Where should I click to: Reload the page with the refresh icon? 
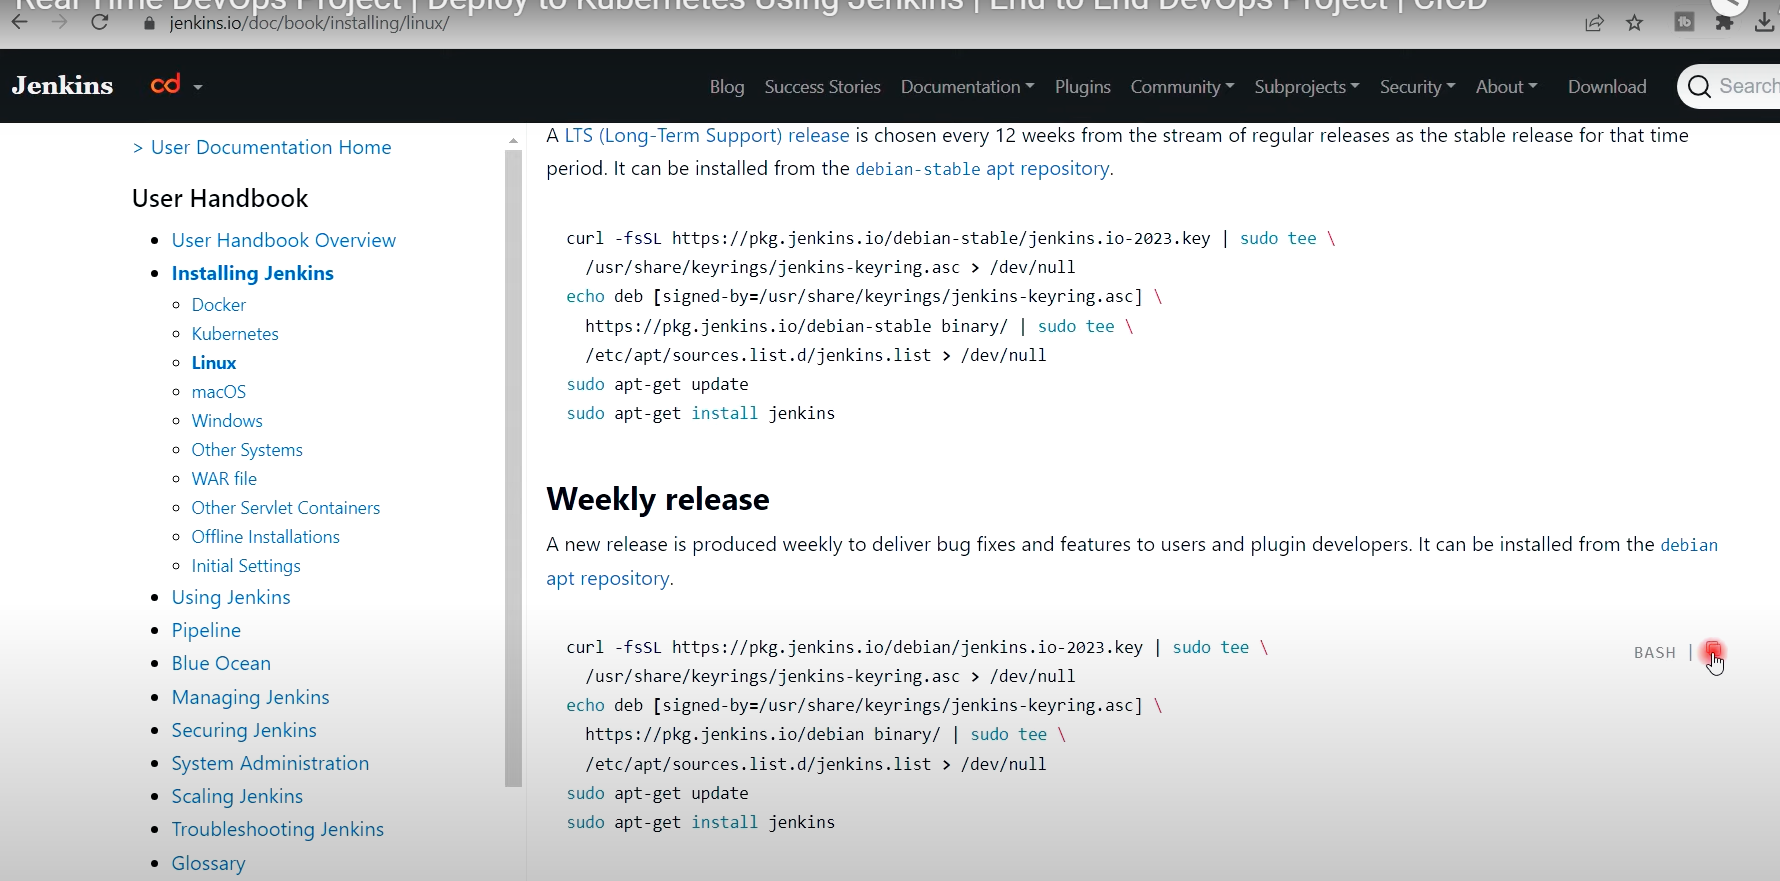(x=99, y=22)
